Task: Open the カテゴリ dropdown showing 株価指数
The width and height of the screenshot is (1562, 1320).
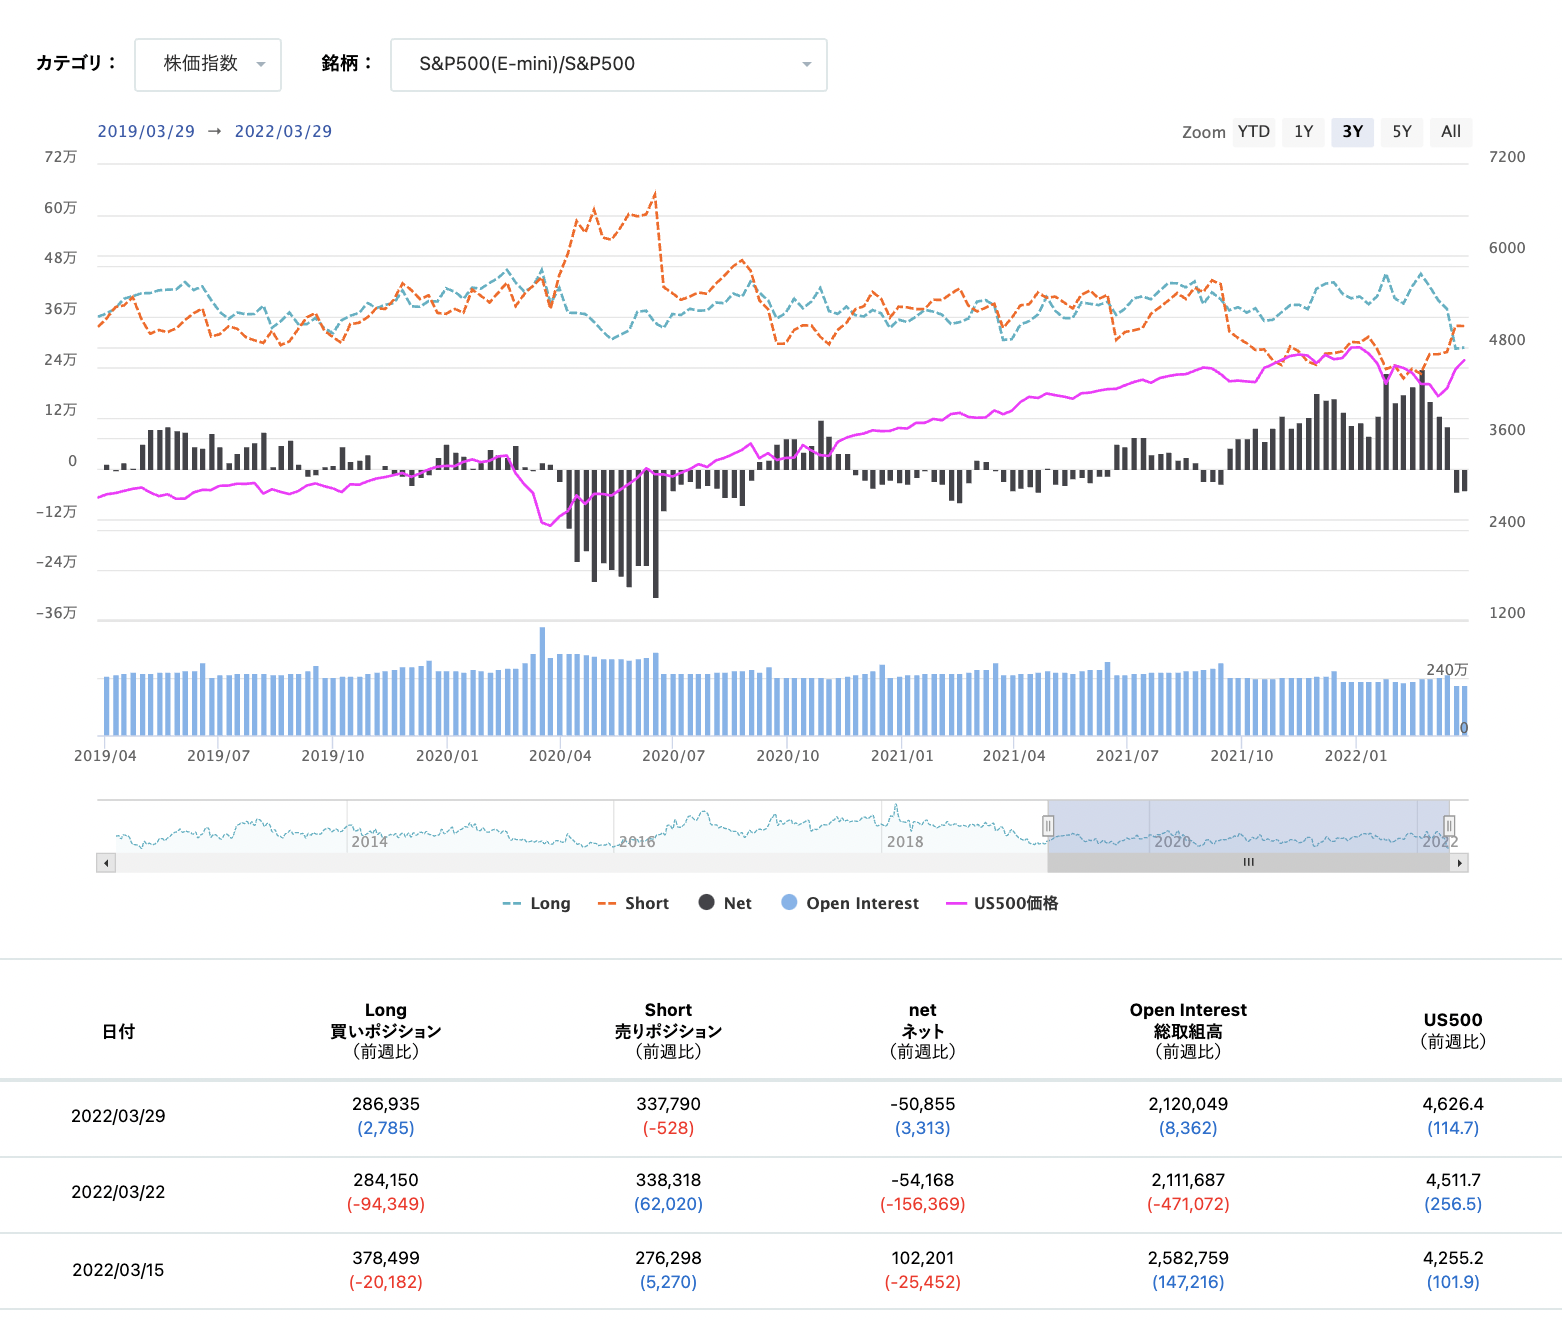Action: tap(208, 65)
